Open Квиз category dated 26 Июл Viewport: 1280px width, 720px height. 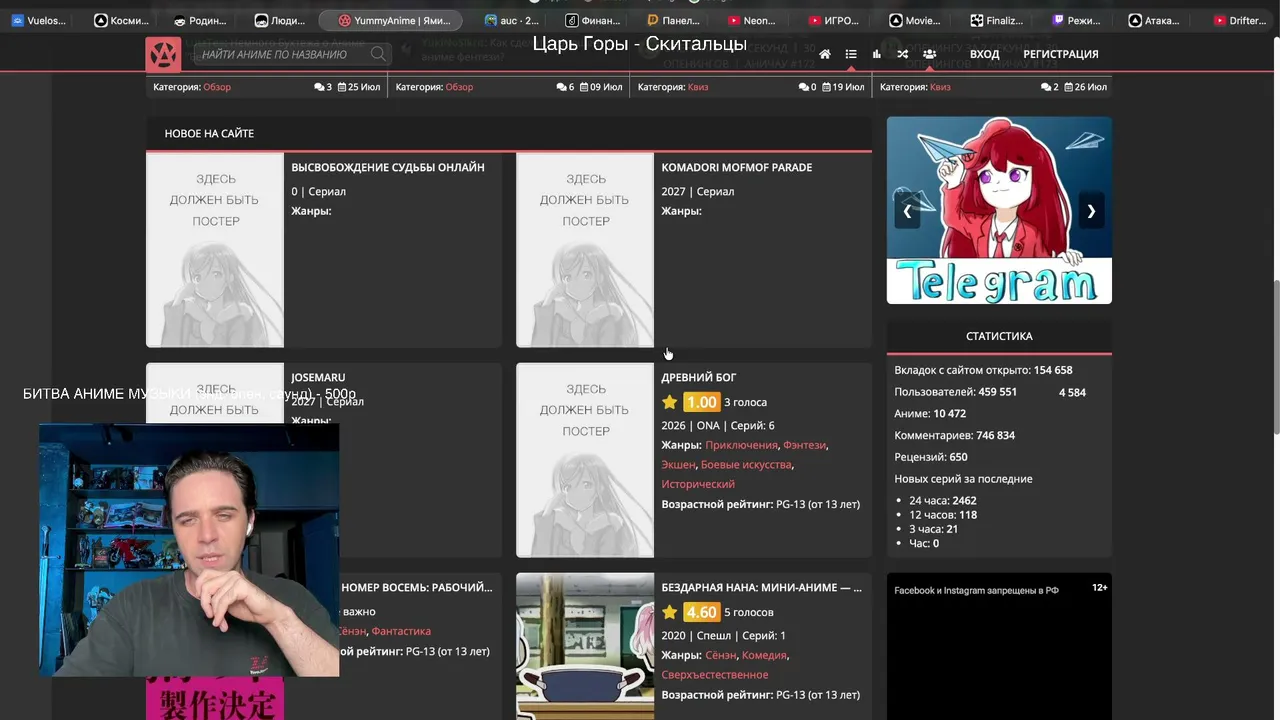tap(940, 87)
